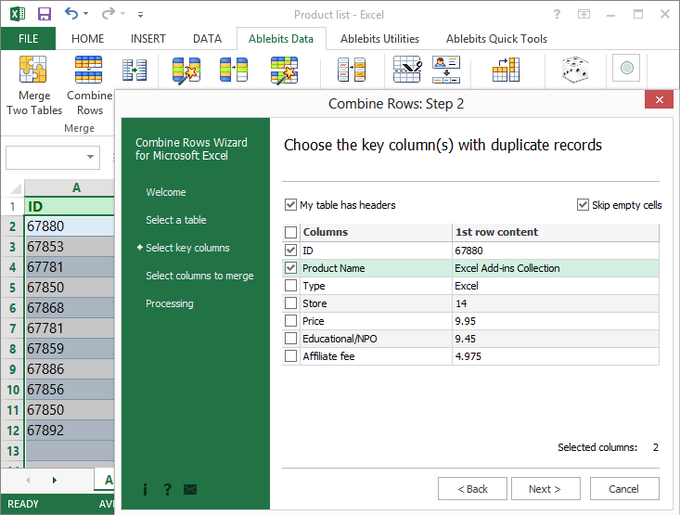Click the Excel Add-ins Collection cell

point(556,268)
